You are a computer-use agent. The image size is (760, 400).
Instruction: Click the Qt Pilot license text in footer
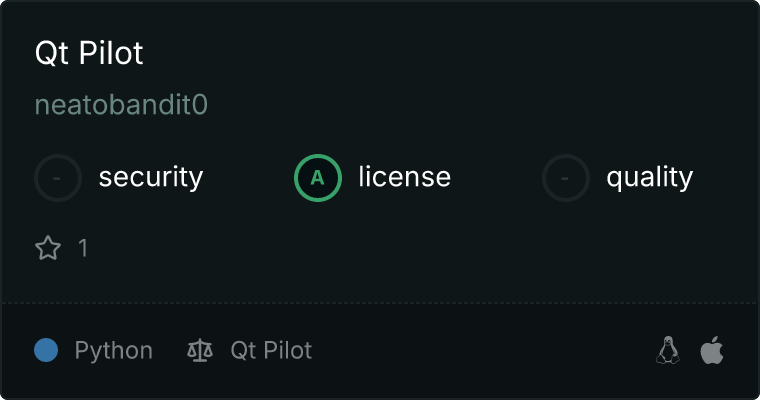pos(271,350)
